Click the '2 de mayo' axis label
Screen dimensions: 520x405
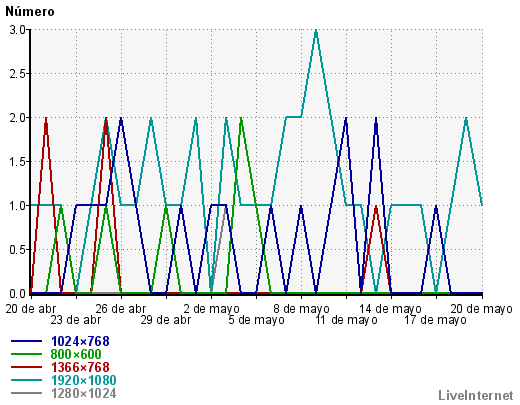(x=211, y=309)
